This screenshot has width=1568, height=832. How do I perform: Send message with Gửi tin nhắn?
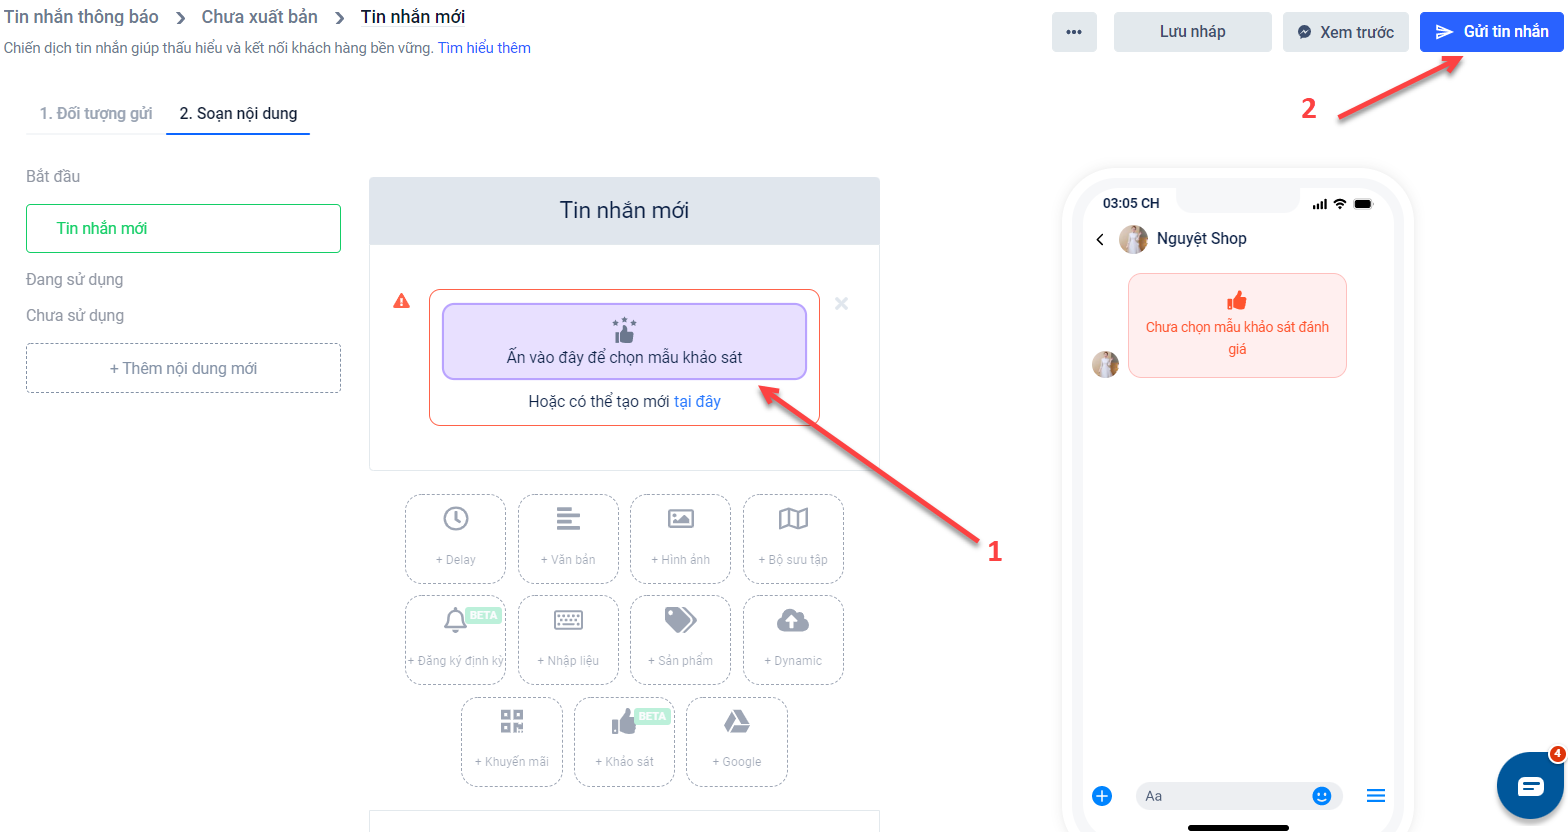coord(1492,32)
